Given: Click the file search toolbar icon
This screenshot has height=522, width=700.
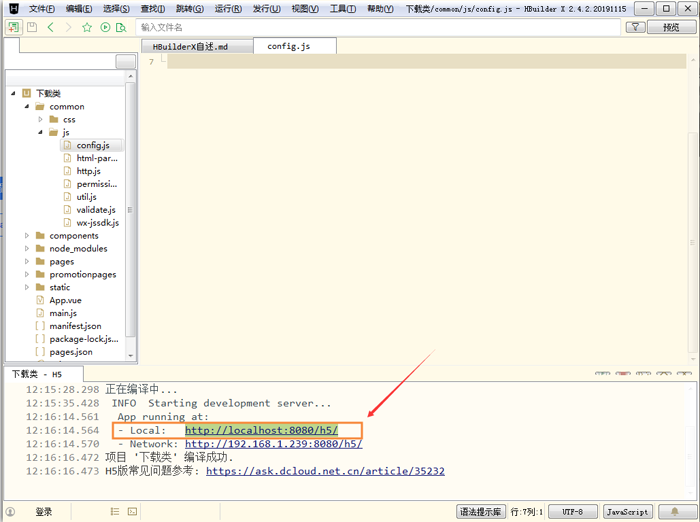Looking at the screenshot, I should point(121,27).
